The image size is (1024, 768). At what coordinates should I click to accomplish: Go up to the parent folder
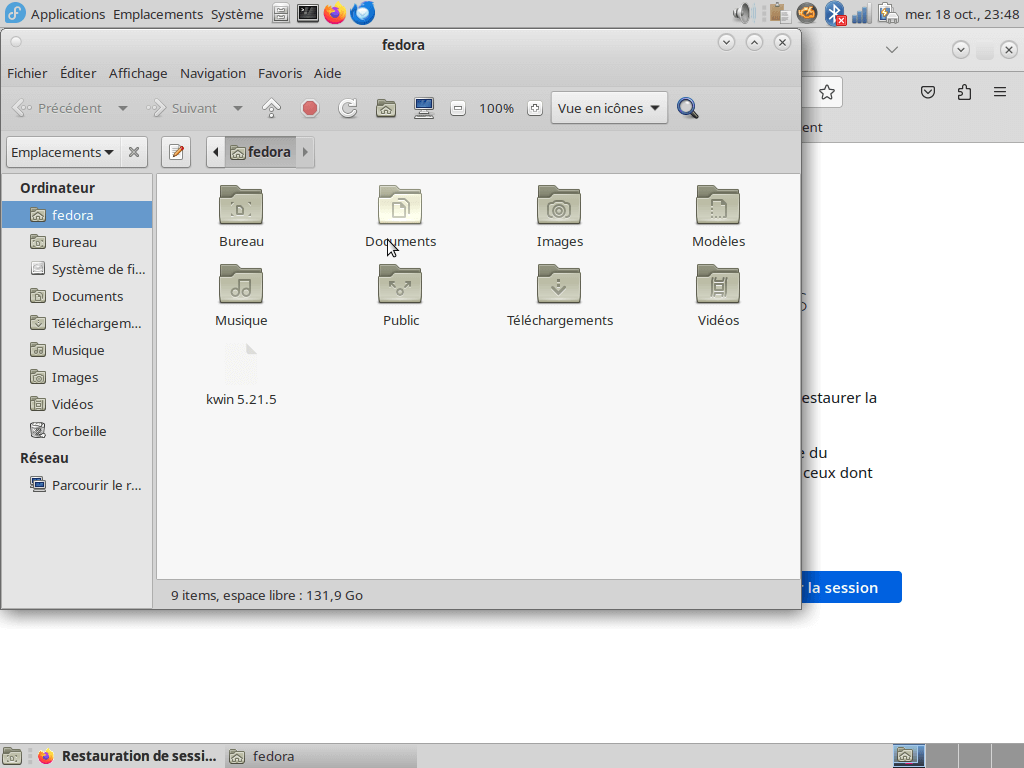[272, 108]
